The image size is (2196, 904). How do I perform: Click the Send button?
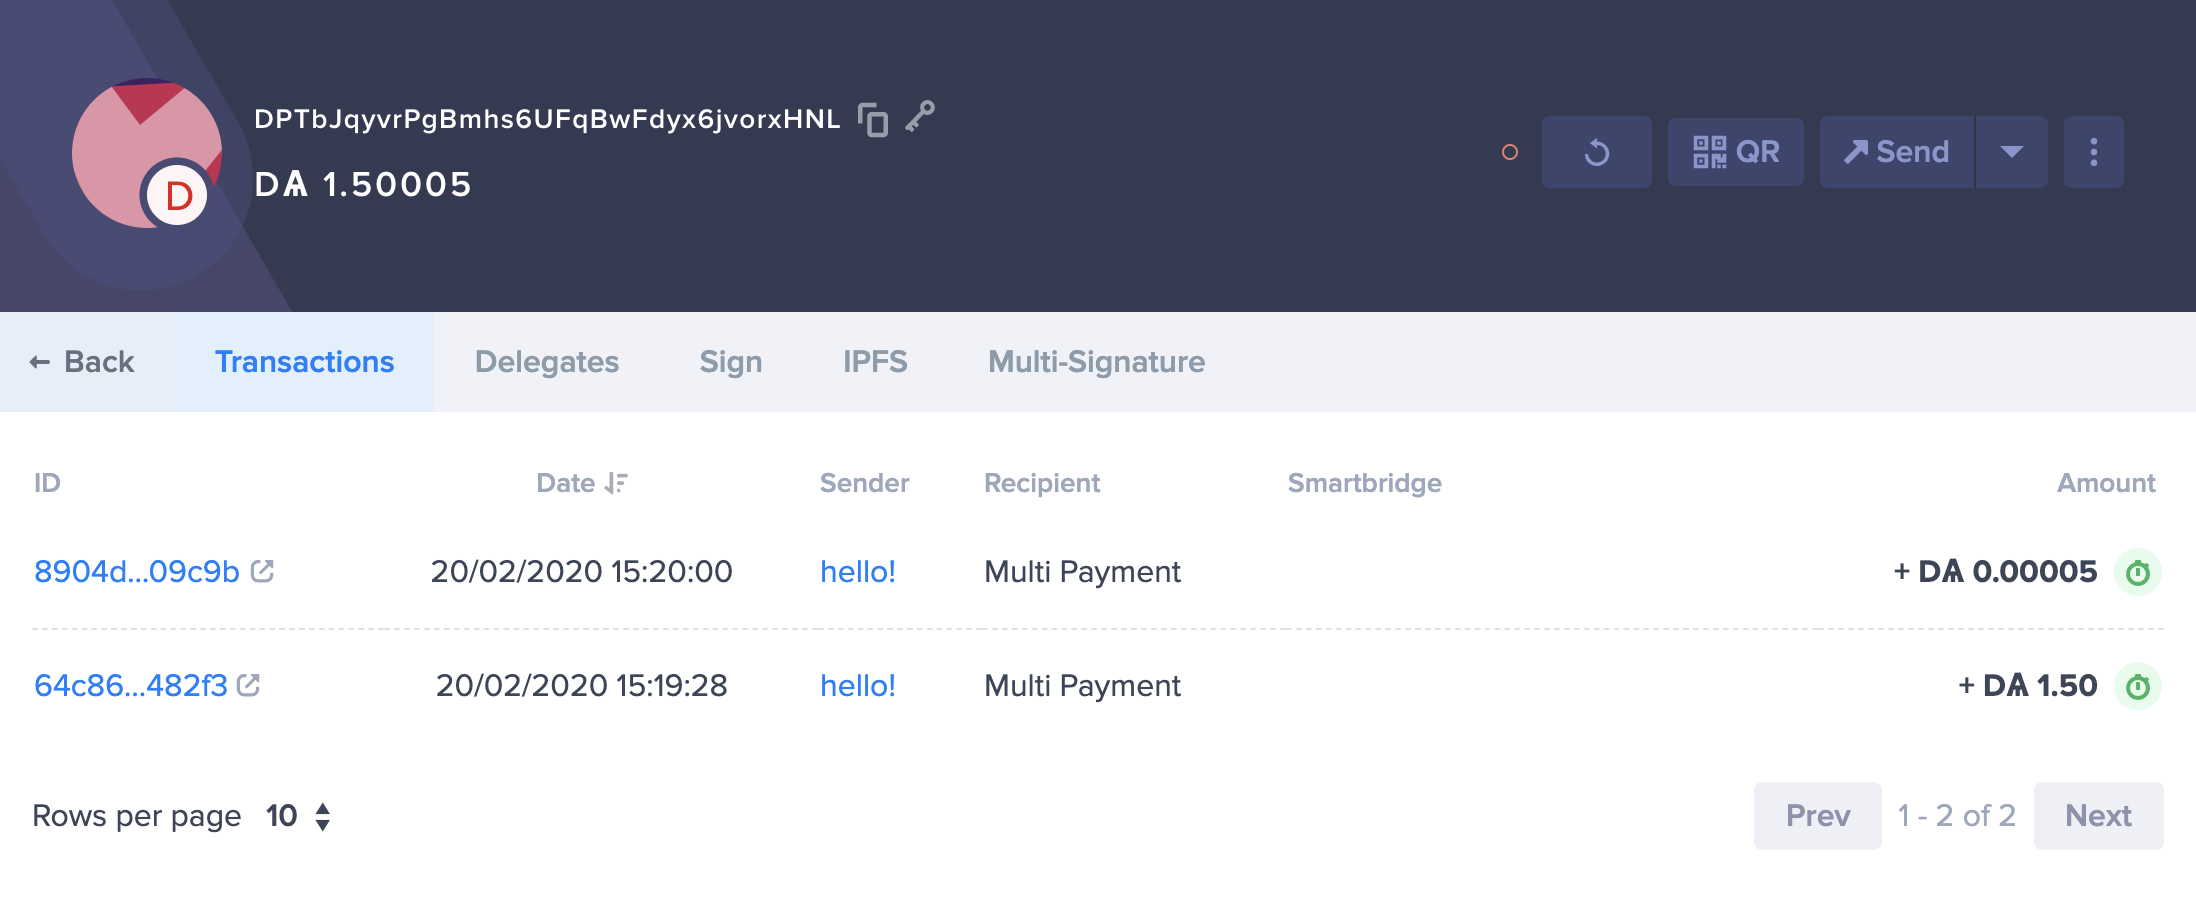click(x=1897, y=152)
